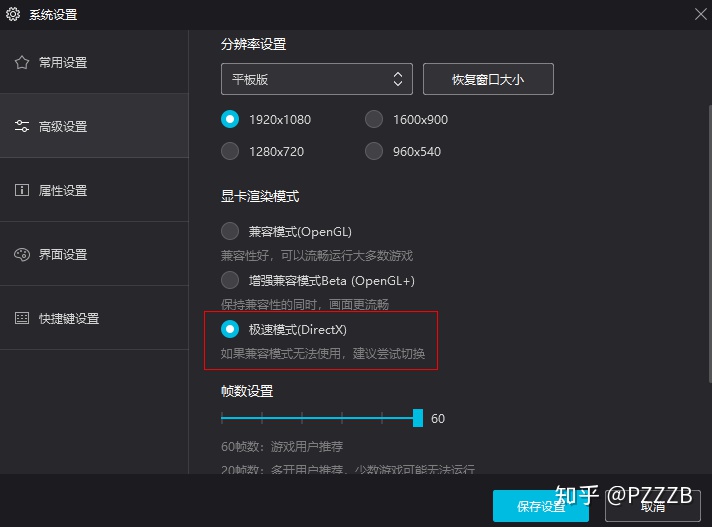Open the 属性设置 tab
Screen dimensions: 712x527
click(x=94, y=190)
